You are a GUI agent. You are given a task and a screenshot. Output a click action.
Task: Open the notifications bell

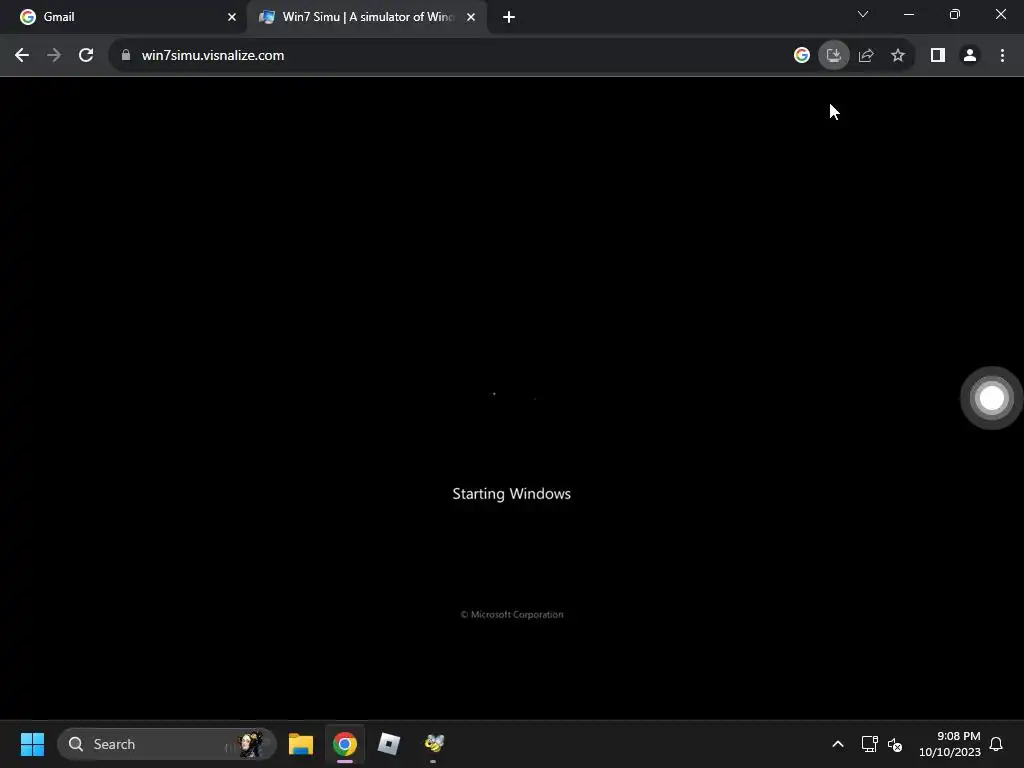[996, 744]
